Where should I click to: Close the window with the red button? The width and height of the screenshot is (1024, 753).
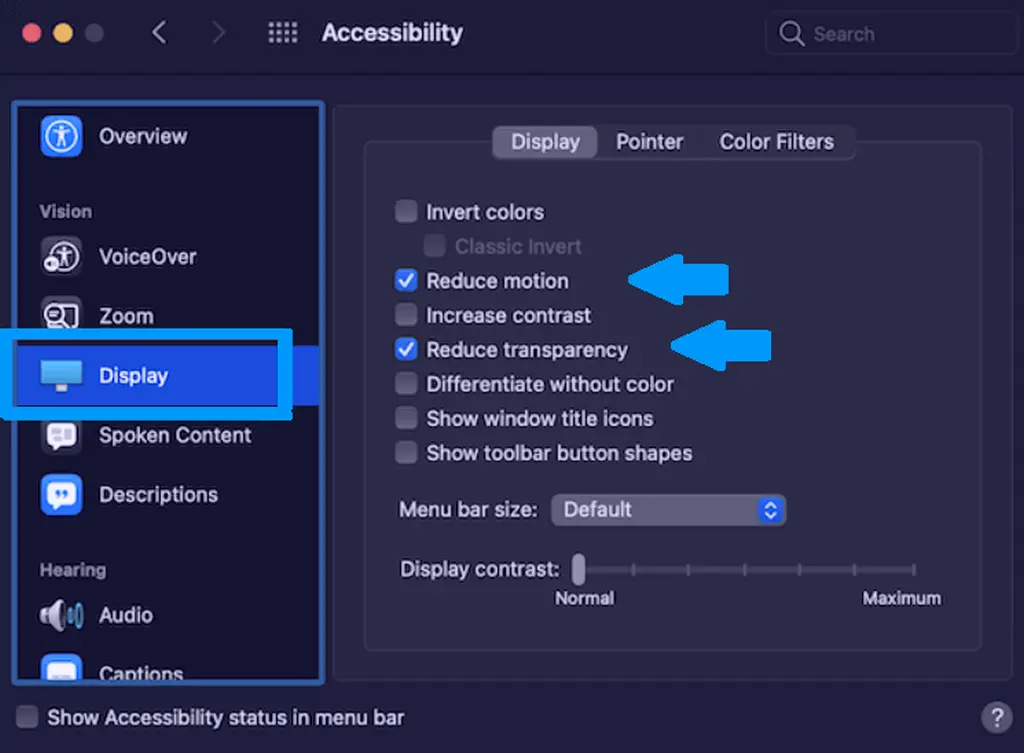[x=32, y=33]
